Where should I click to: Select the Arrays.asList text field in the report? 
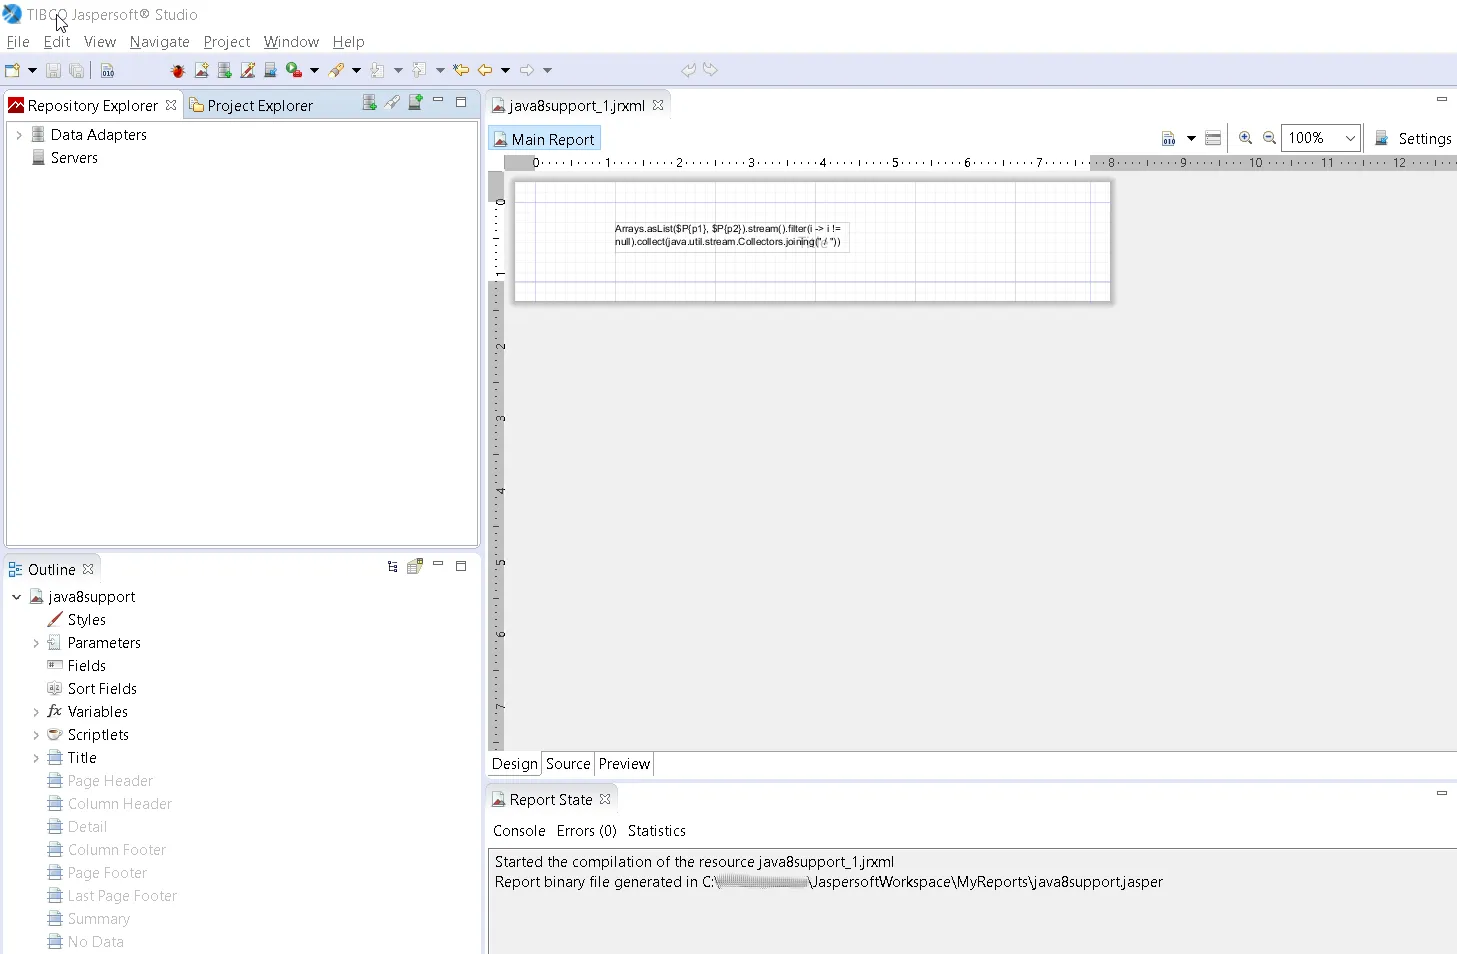pos(731,236)
